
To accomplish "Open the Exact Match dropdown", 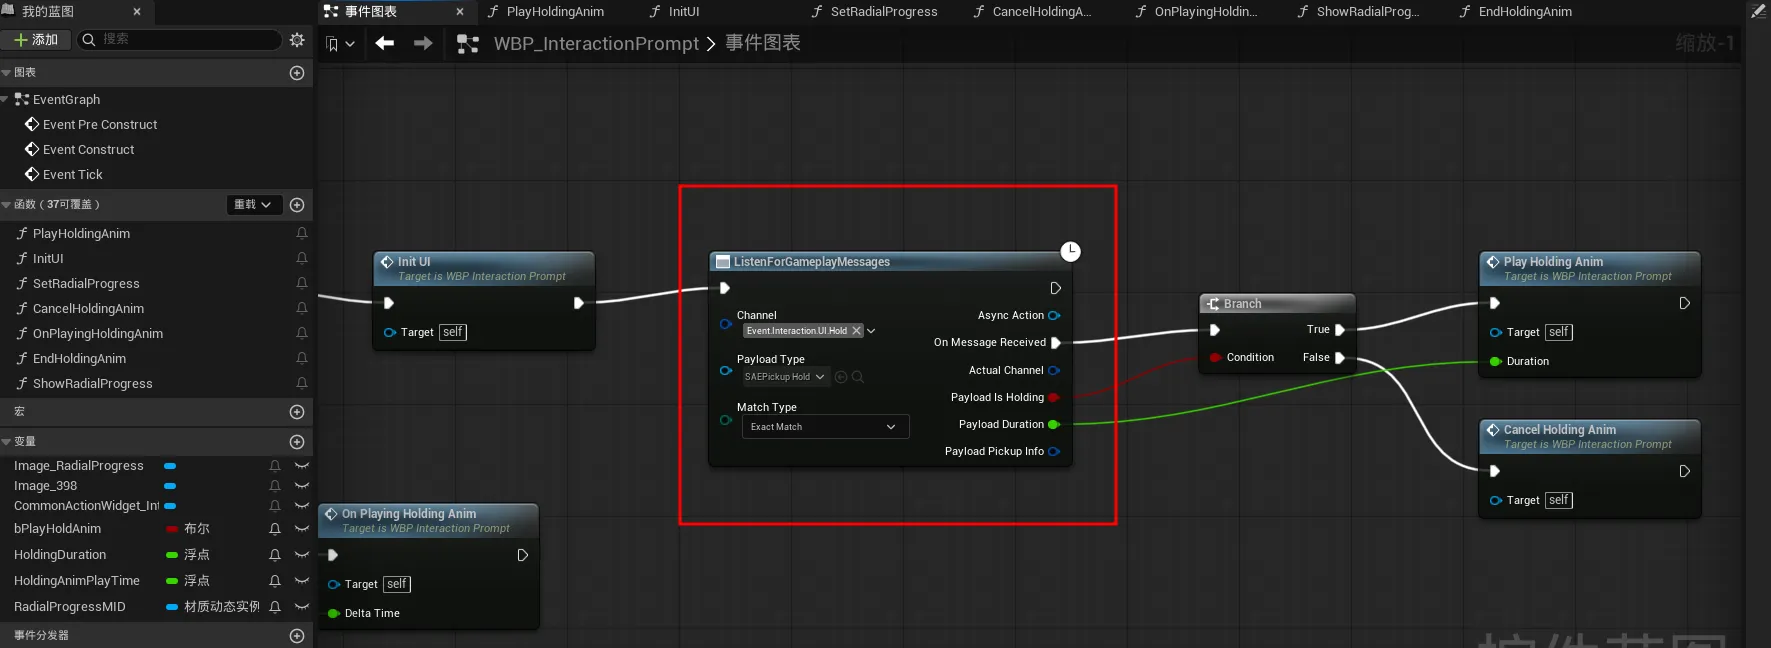I will point(825,427).
